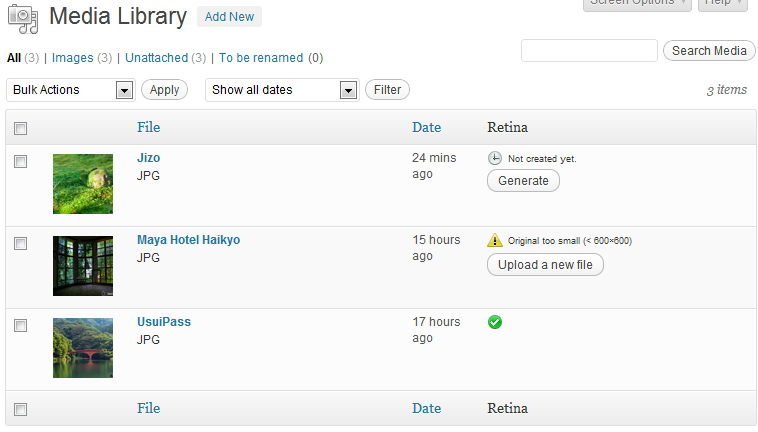Open the Jizo image thumbnail
This screenshot has width=758, height=432.
click(x=83, y=184)
